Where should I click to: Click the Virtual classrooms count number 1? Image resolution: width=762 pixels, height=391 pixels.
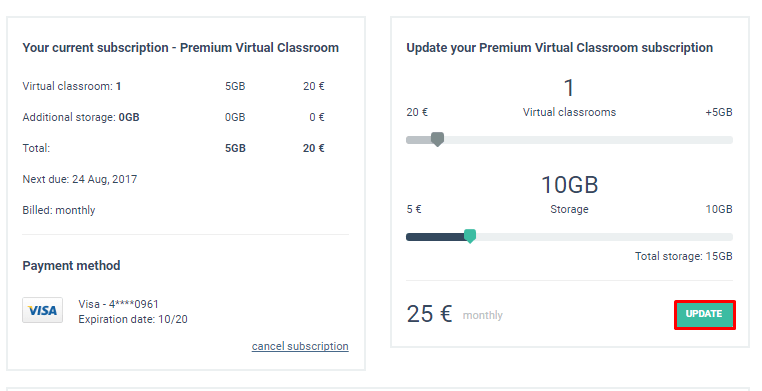(x=569, y=88)
